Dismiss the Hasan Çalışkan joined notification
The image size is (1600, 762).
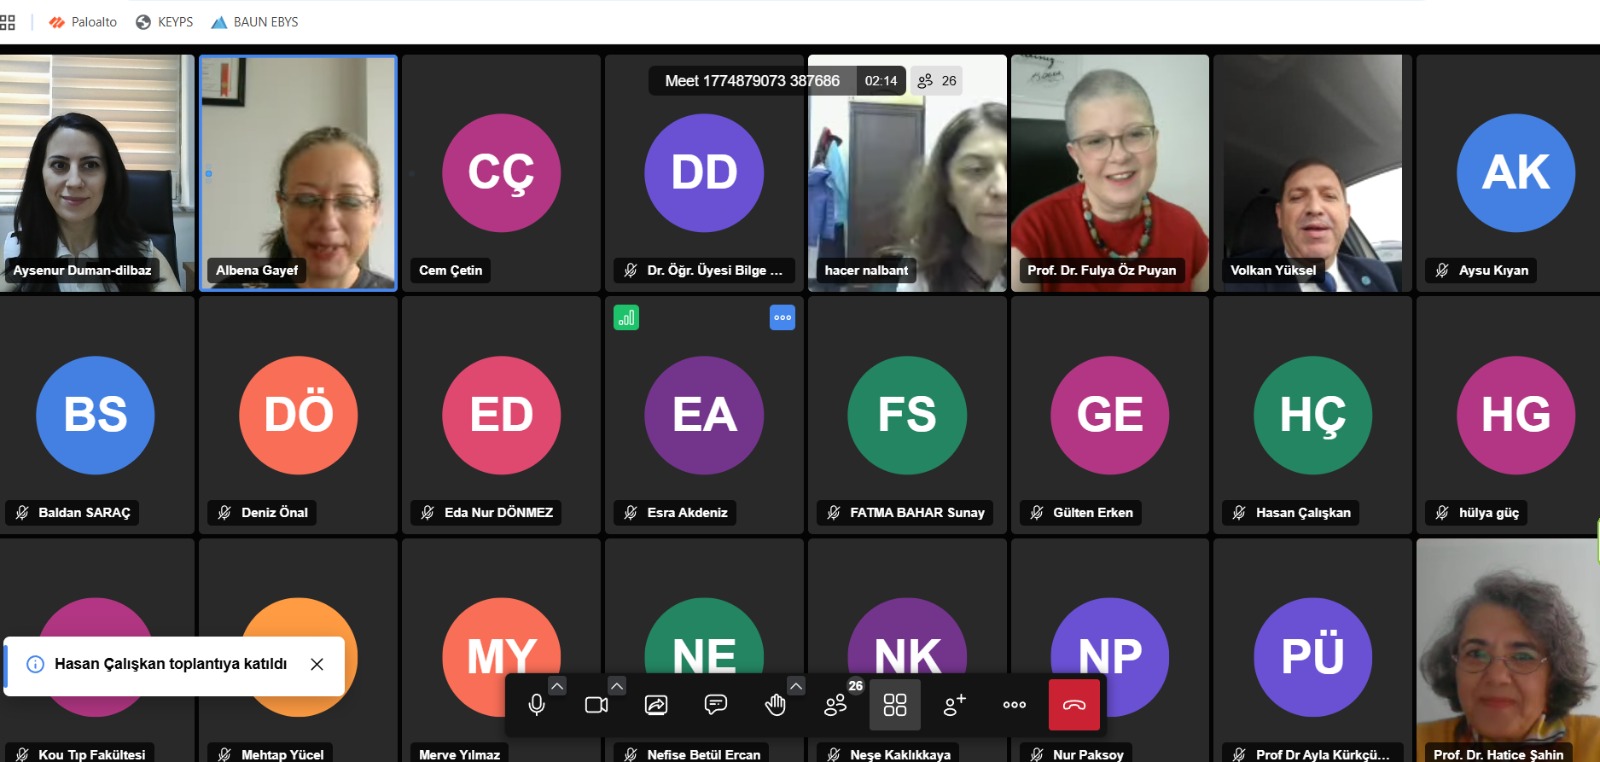pyautogui.click(x=317, y=664)
